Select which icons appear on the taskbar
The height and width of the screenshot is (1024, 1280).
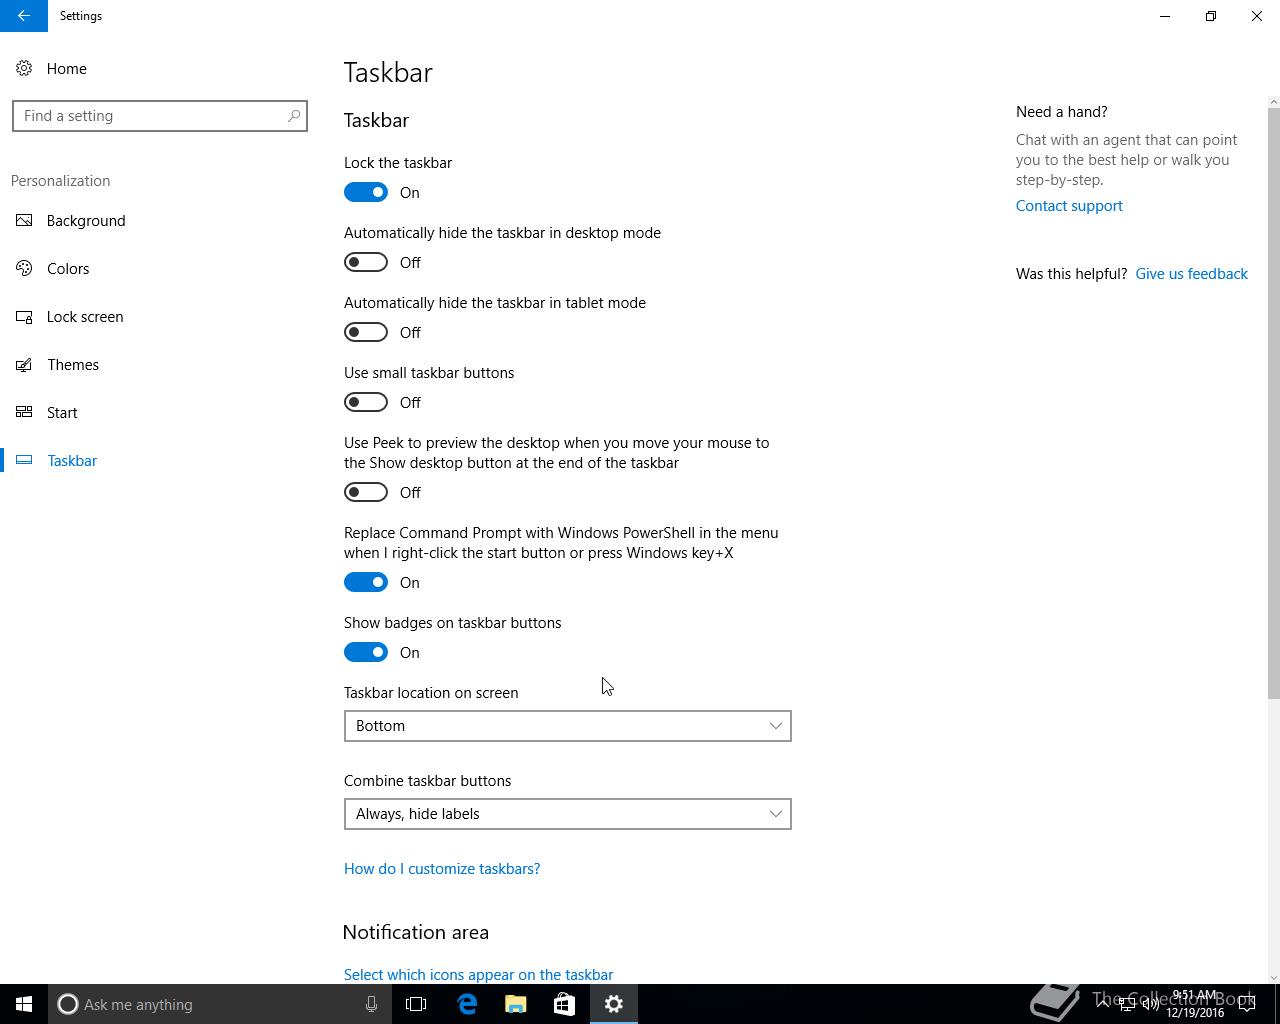click(x=478, y=975)
